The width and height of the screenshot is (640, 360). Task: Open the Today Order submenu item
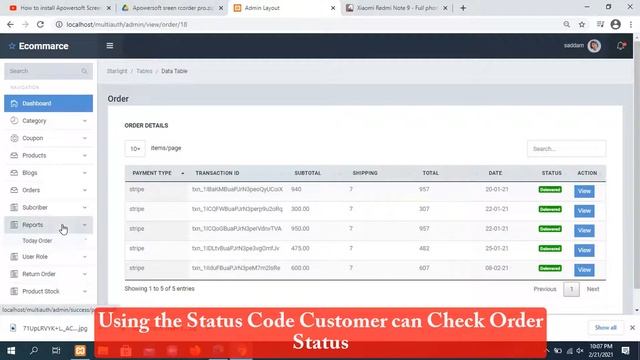click(x=37, y=241)
